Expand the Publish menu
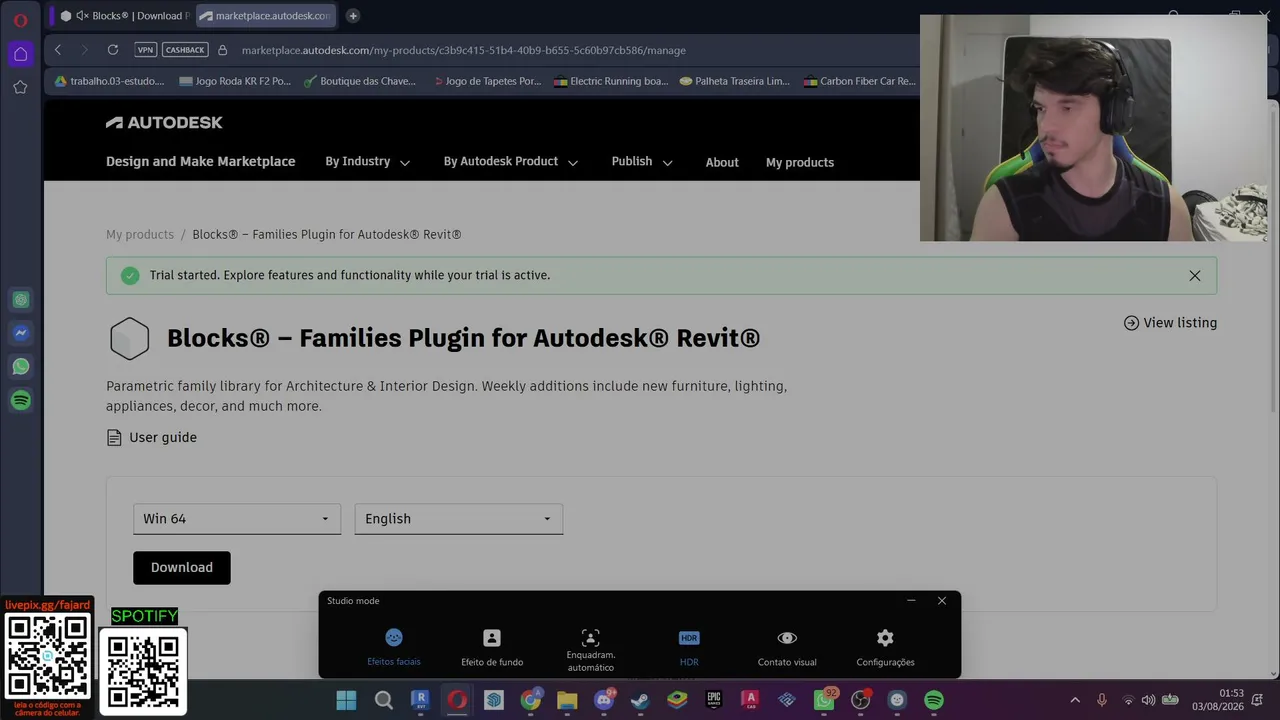The image size is (1280, 720). 642,162
